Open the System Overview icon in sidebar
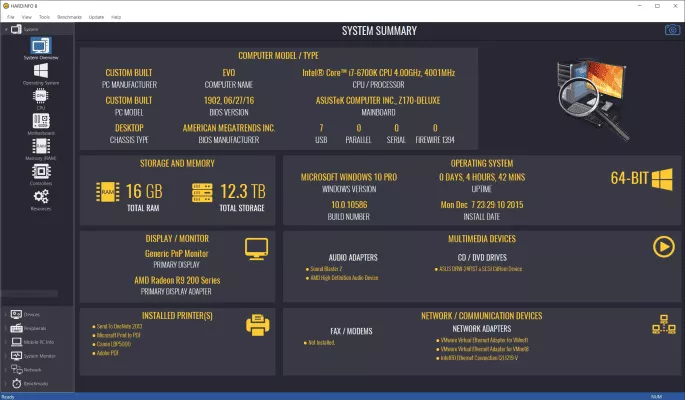 click(x=41, y=46)
